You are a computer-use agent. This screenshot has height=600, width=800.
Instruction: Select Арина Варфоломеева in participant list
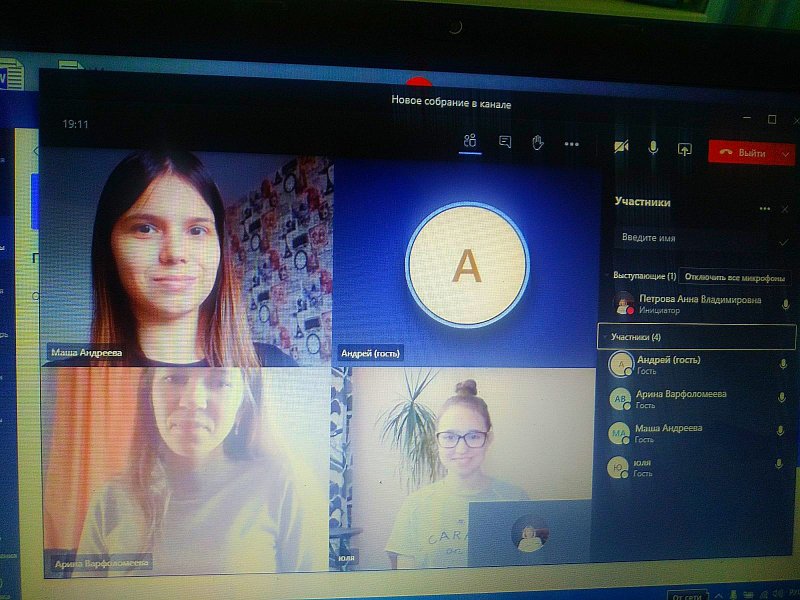coord(697,399)
